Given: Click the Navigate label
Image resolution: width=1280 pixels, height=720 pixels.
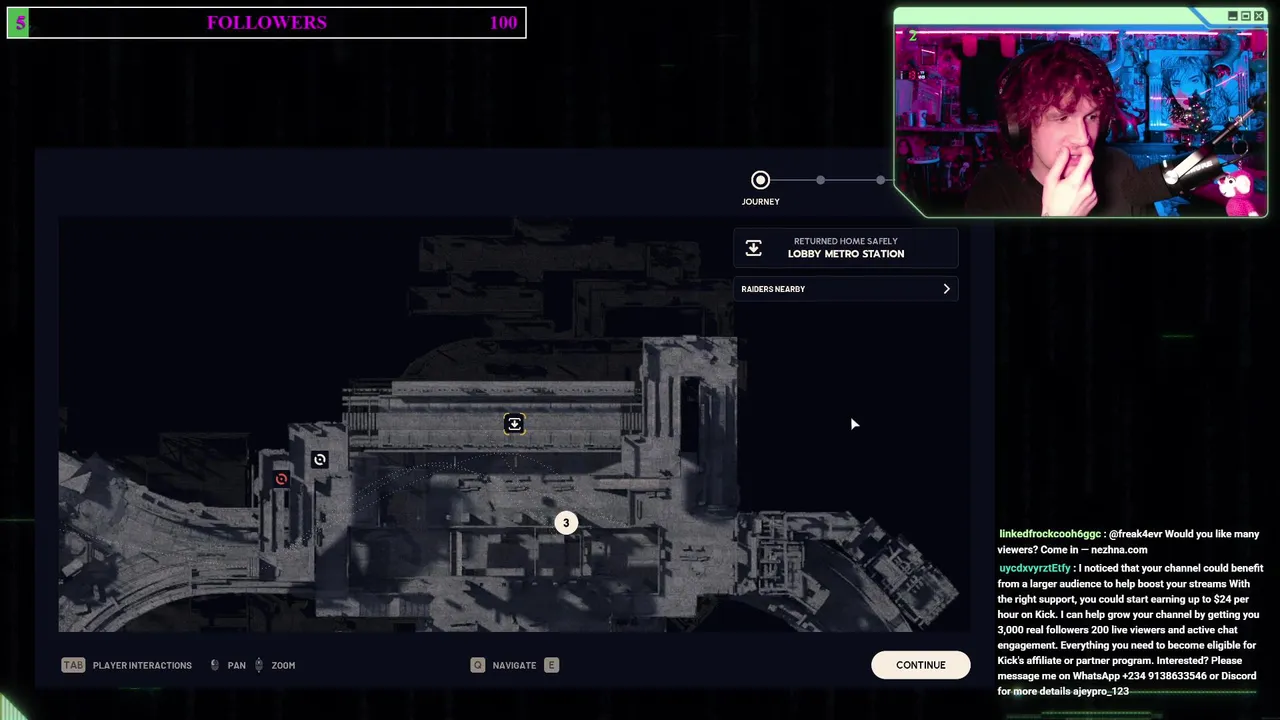Looking at the screenshot, I should [x=514, y=665].
